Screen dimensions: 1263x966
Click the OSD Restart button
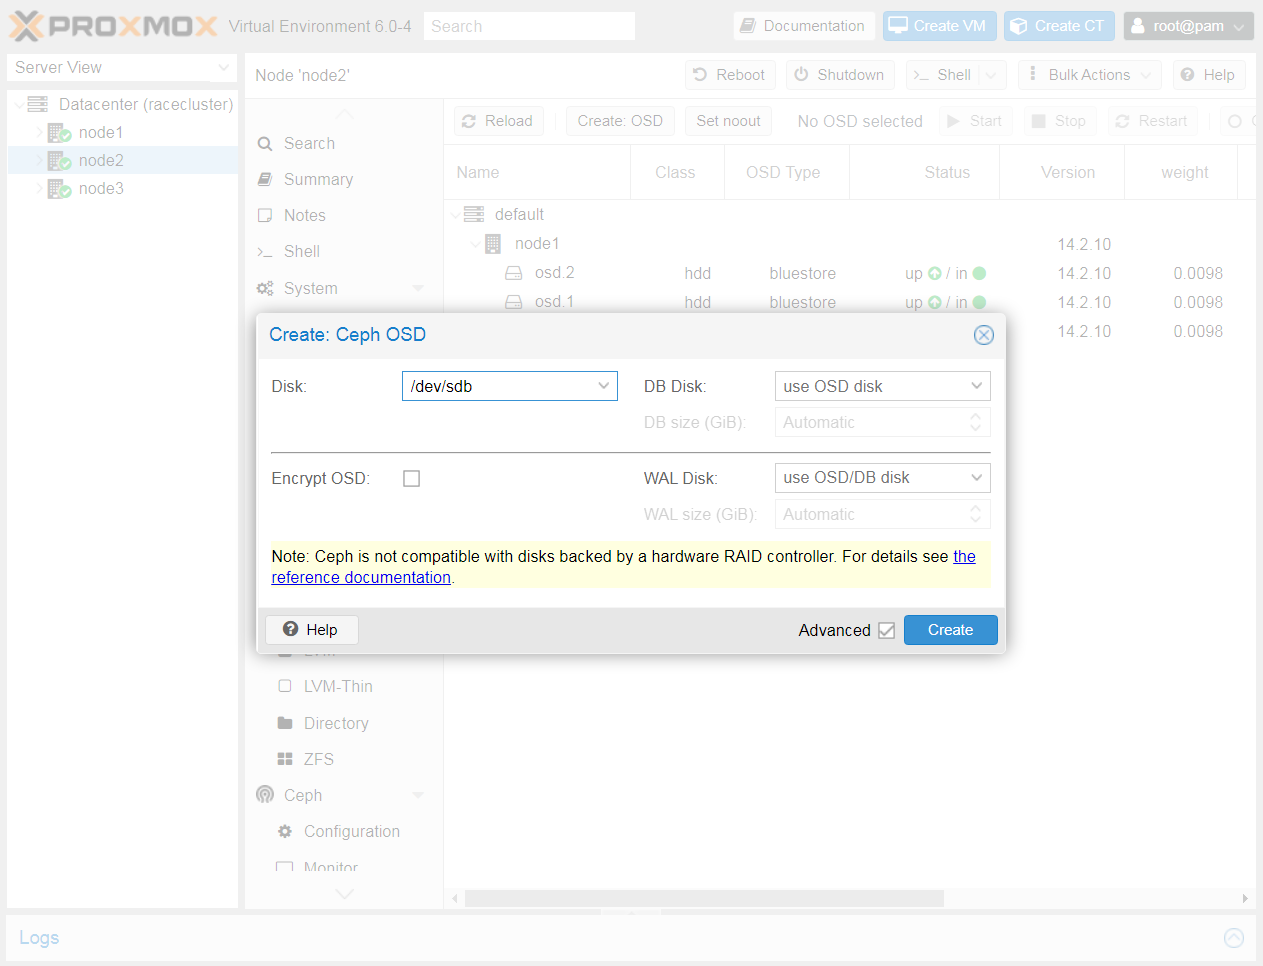click(x=1152, y=121)
